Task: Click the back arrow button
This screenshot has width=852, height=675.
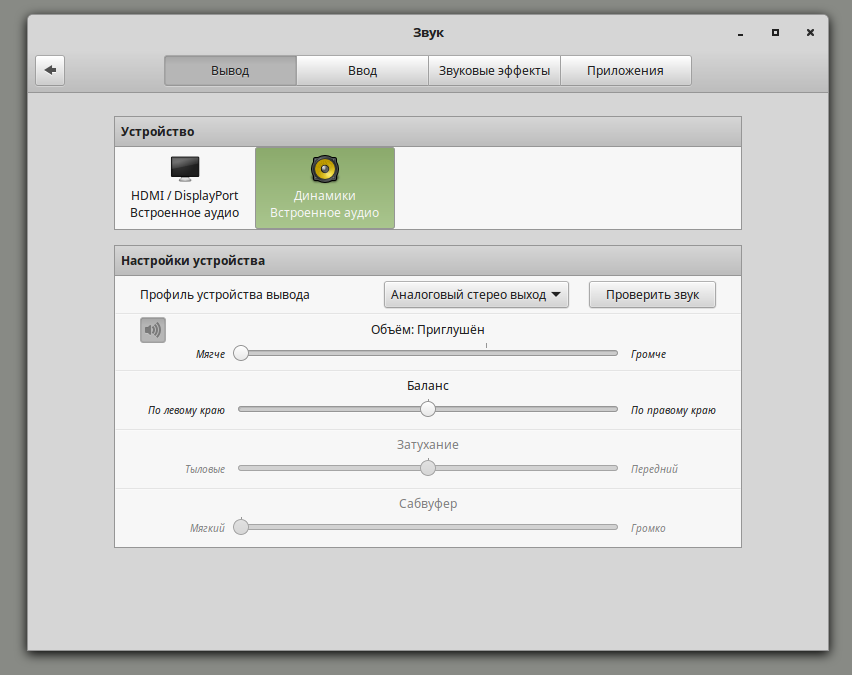Action: tap(50, 71)
